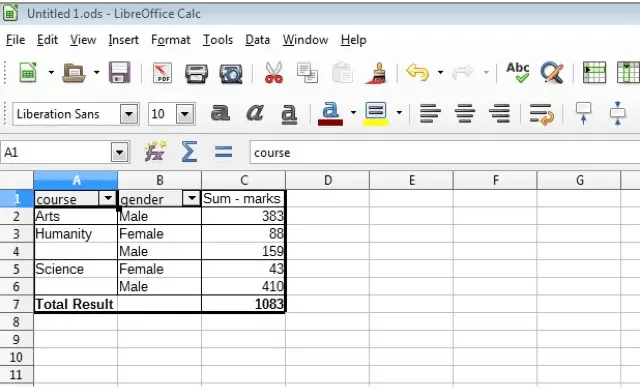640x390 pixels.
Task: Open the Tools menu
Action: 218,40
